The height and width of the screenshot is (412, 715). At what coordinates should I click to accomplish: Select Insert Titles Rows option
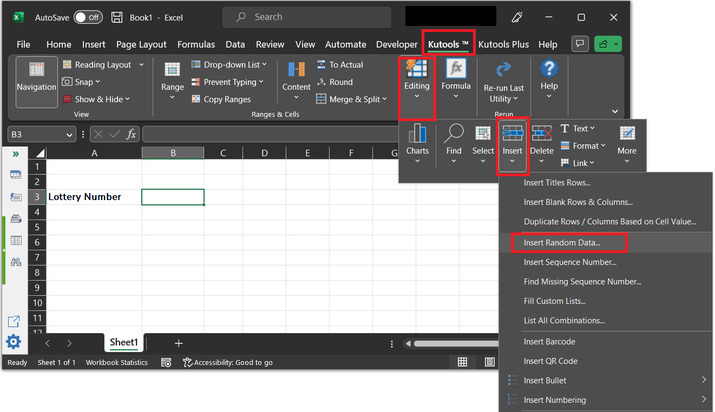tap(606, 183)
